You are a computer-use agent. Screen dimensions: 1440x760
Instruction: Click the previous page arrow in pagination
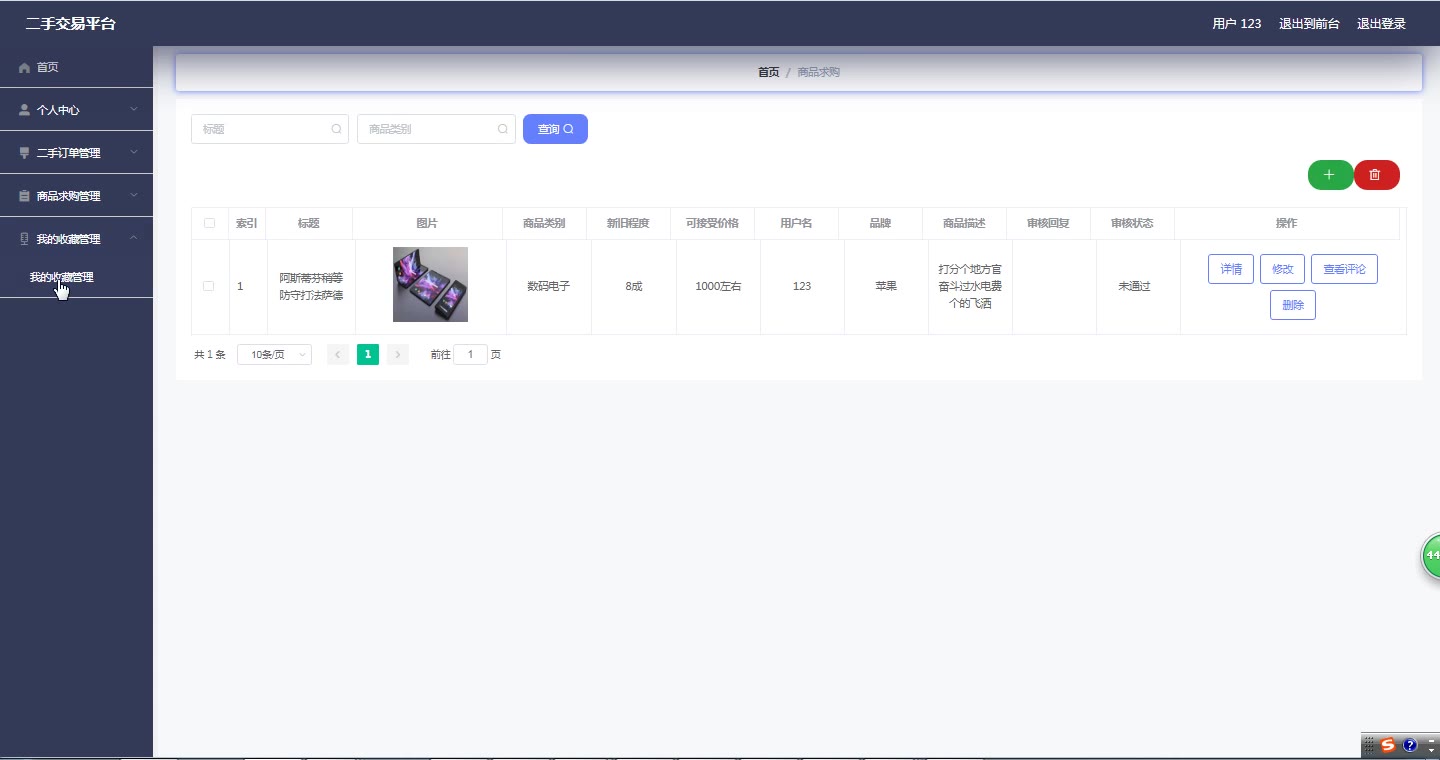(338, 355)
